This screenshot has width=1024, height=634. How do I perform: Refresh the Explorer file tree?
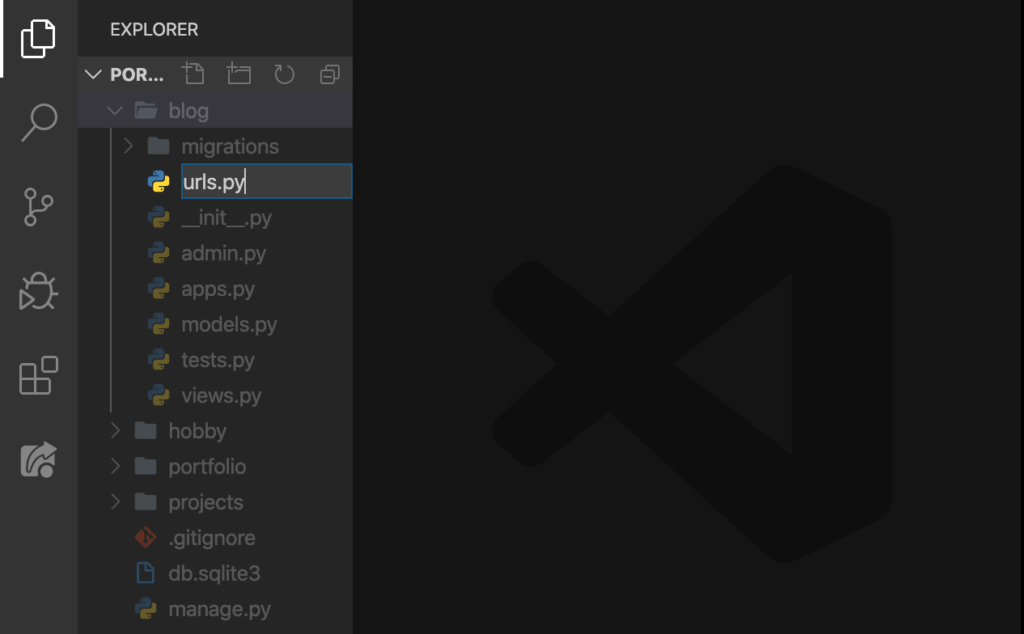pyautogui.click(x=284, y=74)
